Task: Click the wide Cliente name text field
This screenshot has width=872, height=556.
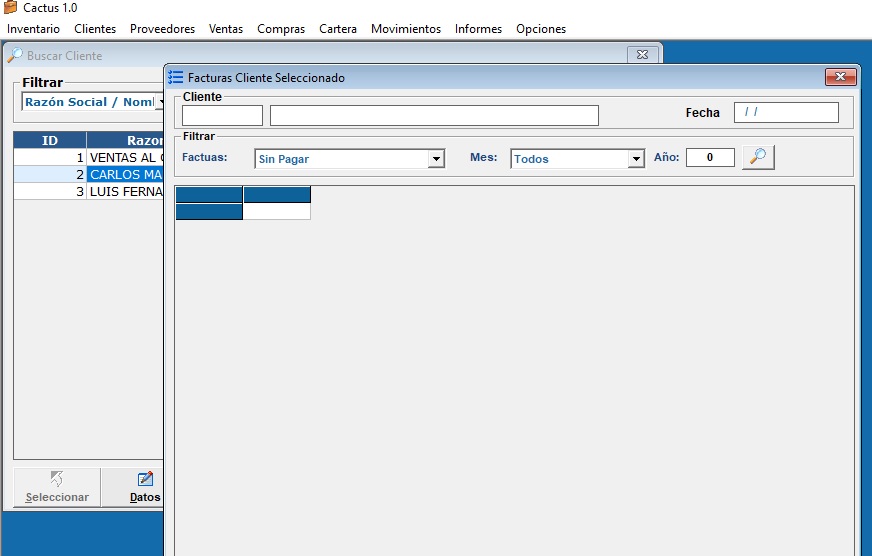Action: (x=434, y=116)
